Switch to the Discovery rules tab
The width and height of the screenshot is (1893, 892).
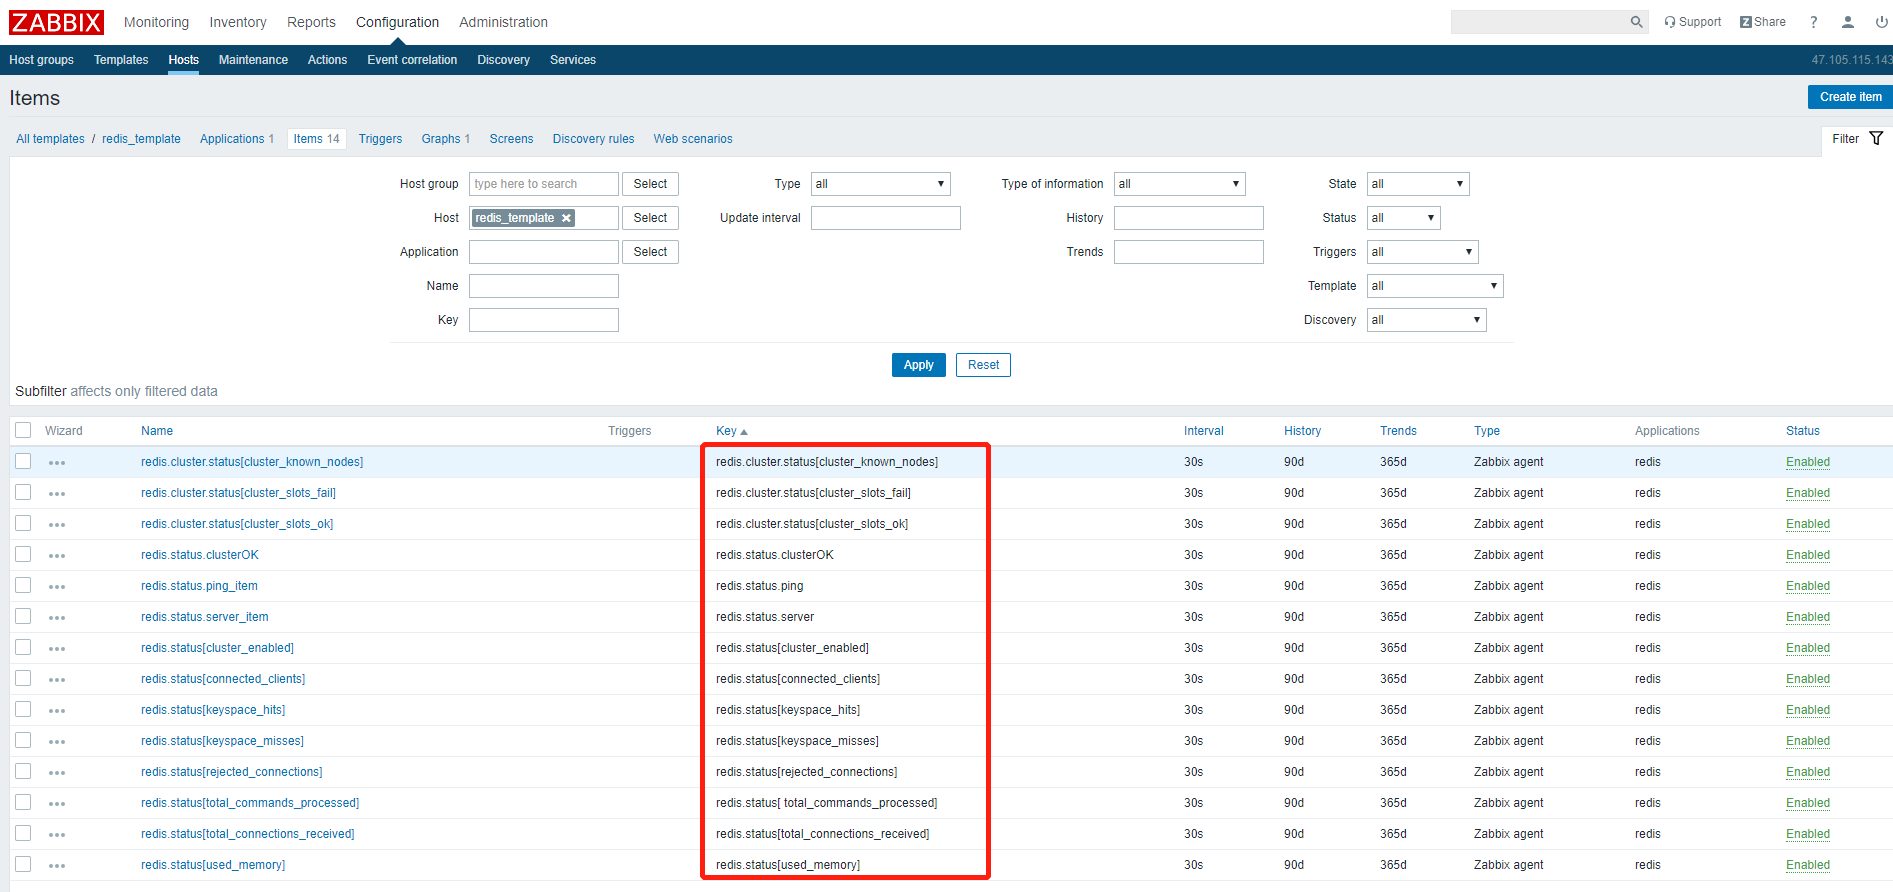[x=593, y=139]
